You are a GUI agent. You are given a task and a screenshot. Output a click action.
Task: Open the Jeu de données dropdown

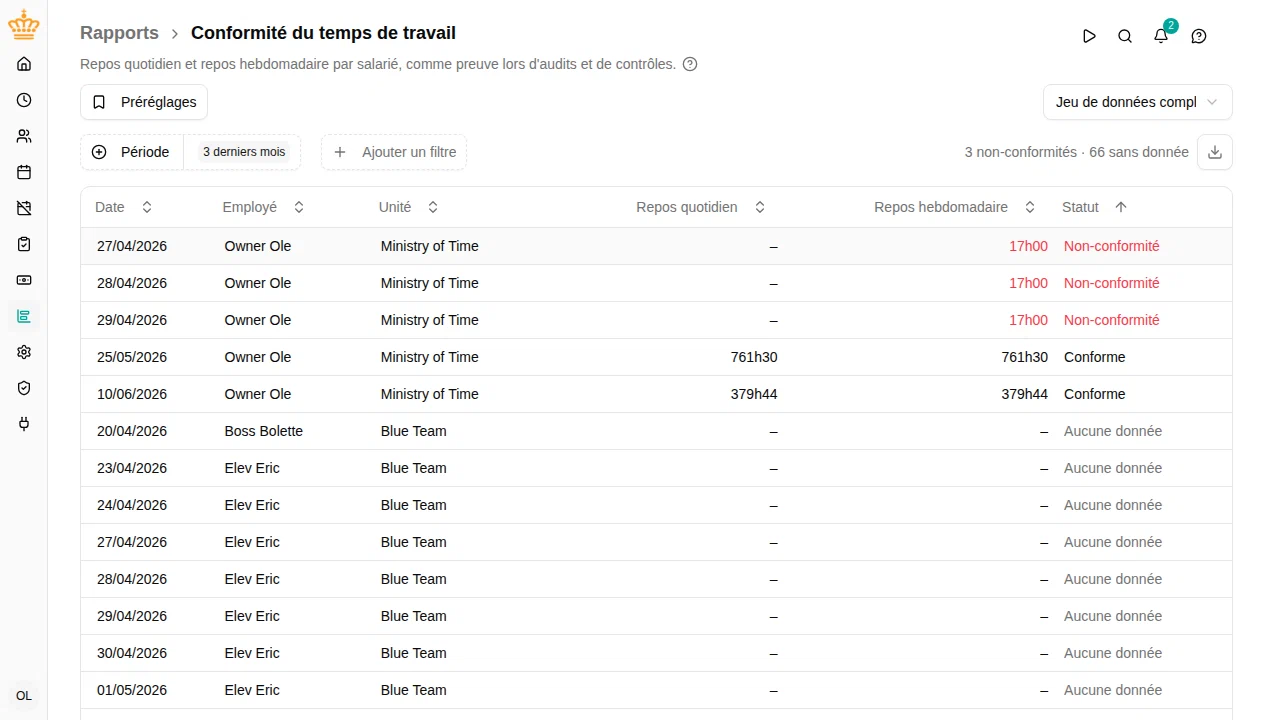[1137, 102]
